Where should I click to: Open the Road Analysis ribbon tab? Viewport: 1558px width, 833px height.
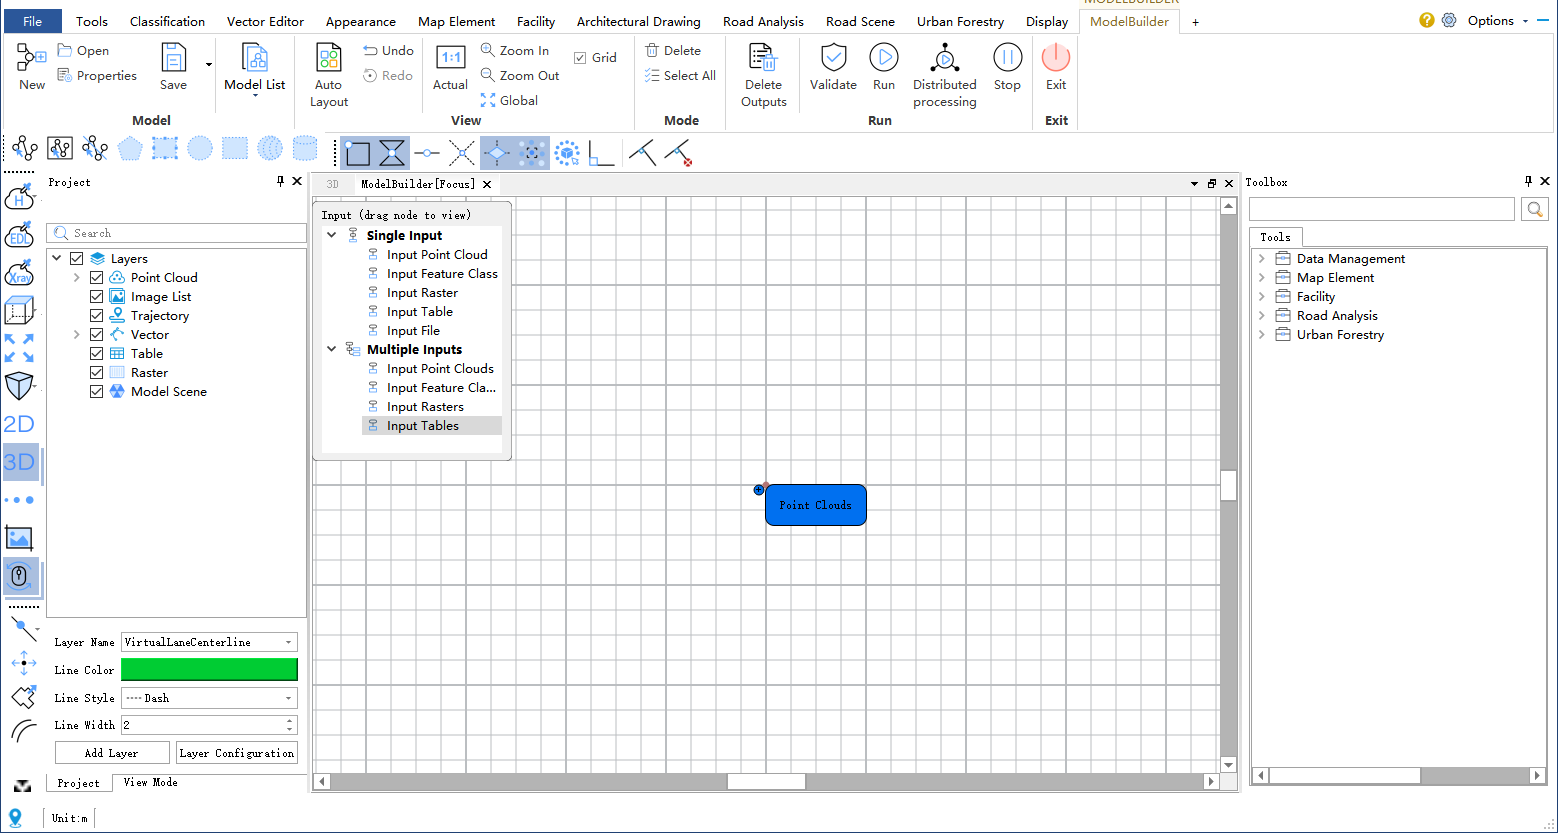(763, 21)
